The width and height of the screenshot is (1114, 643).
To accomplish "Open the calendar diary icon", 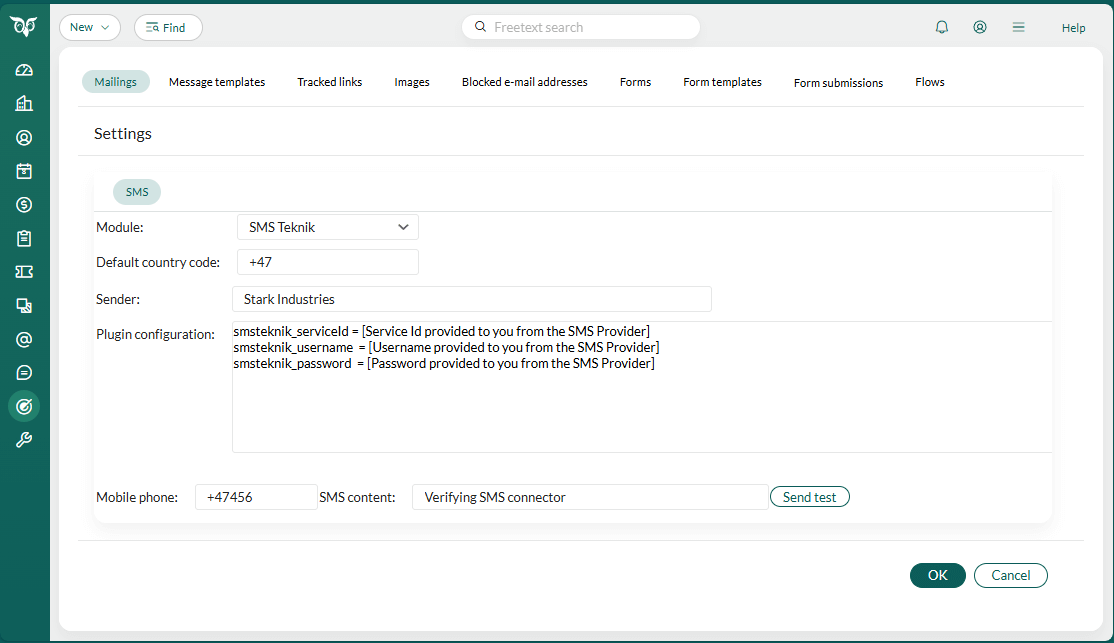I will coord(22,171).
